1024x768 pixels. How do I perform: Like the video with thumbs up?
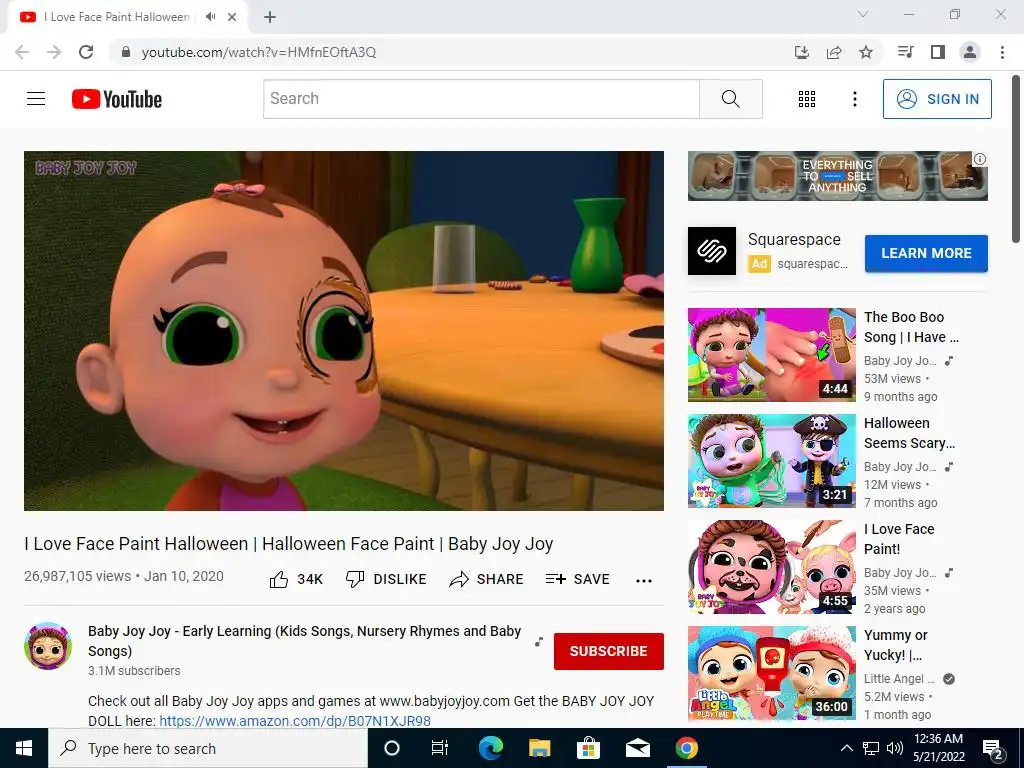tap(296, 579)
